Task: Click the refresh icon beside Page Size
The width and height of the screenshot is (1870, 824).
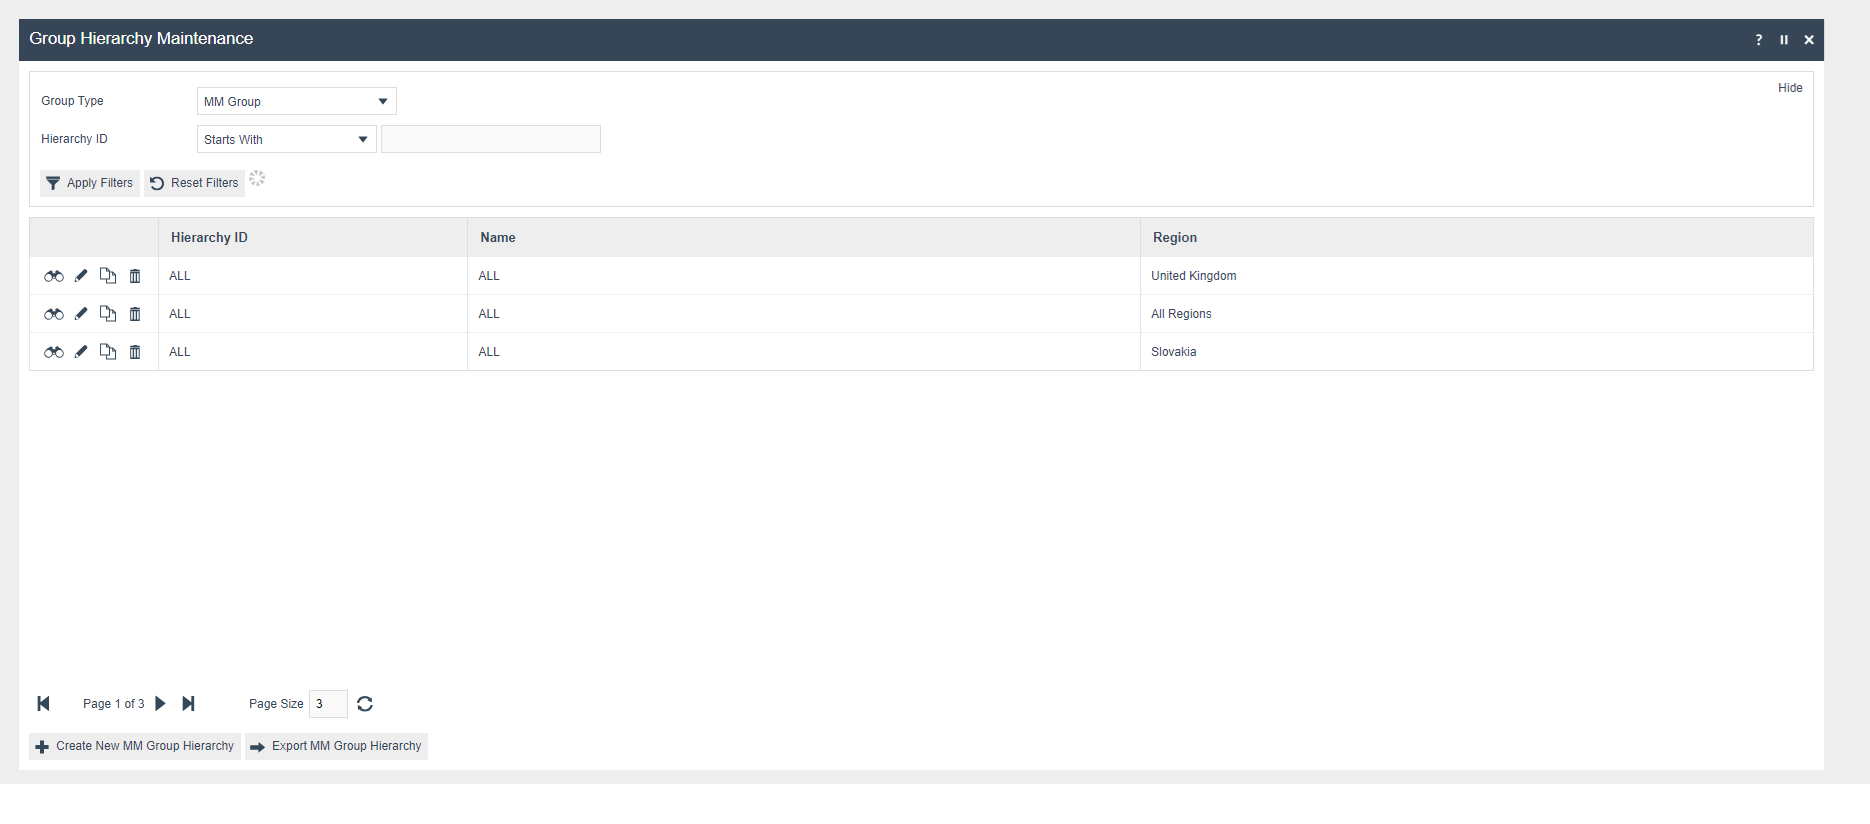Action: click(365, 704)
